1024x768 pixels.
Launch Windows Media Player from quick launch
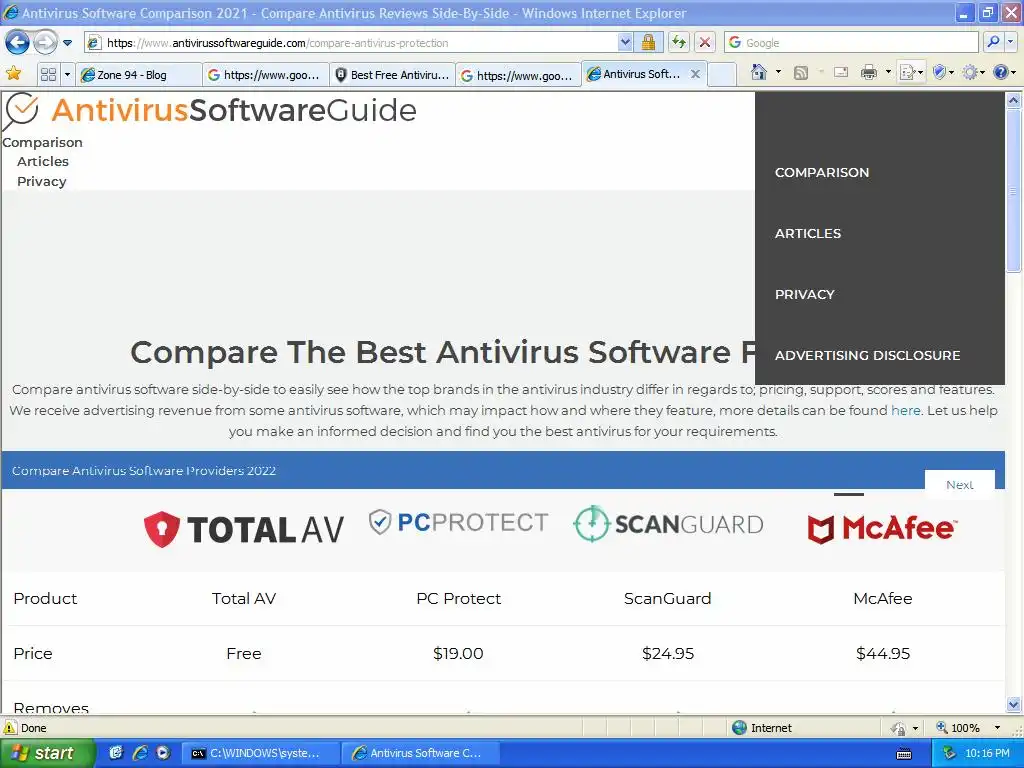click(x=163, y=753)
